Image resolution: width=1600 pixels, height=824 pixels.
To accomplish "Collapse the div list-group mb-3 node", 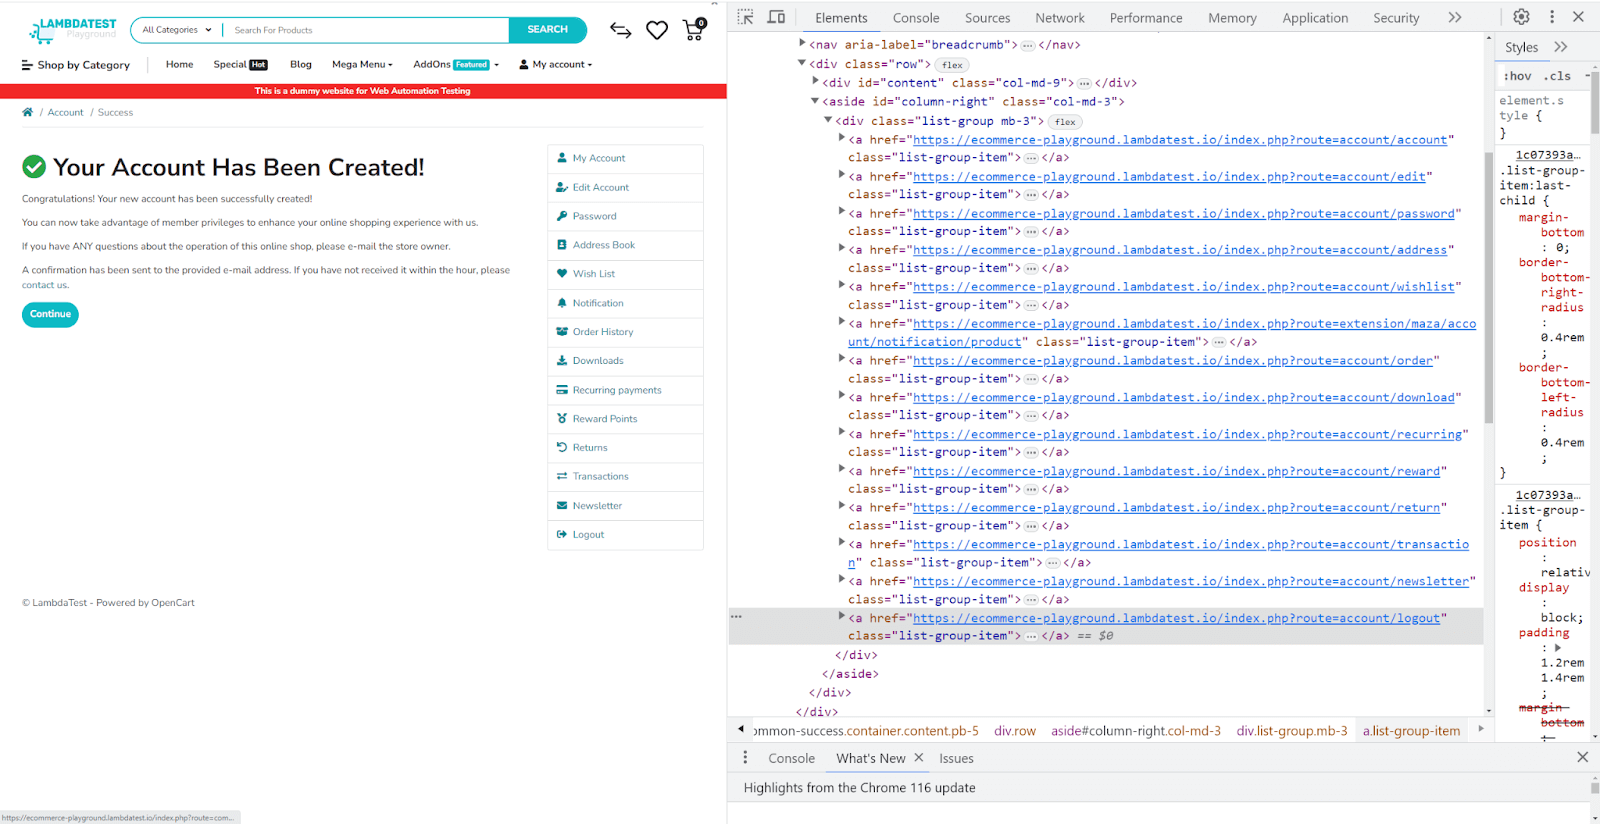I will (x=828, y=120).
